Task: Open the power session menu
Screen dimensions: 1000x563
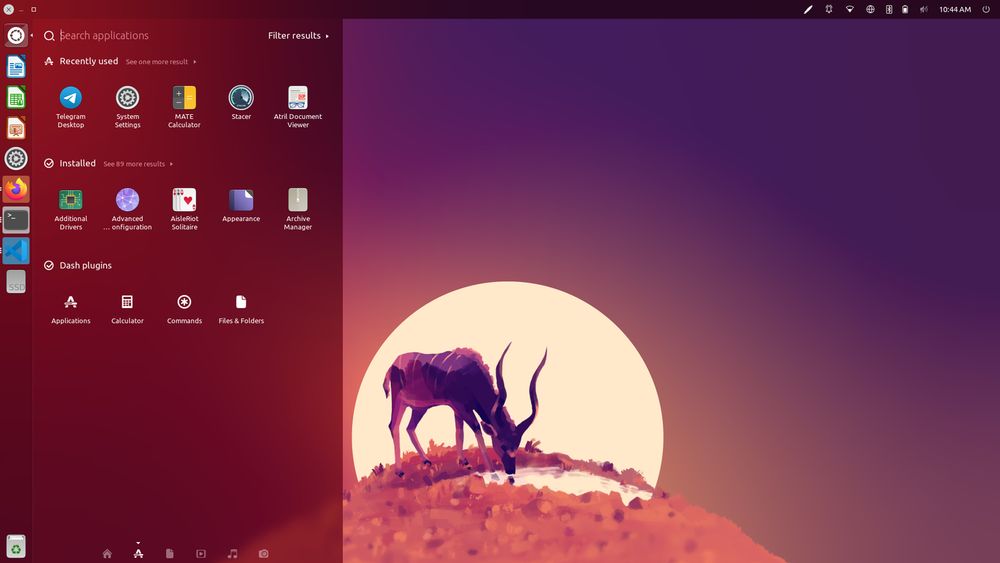Action: pyautogui.click(x=985, y=9)
